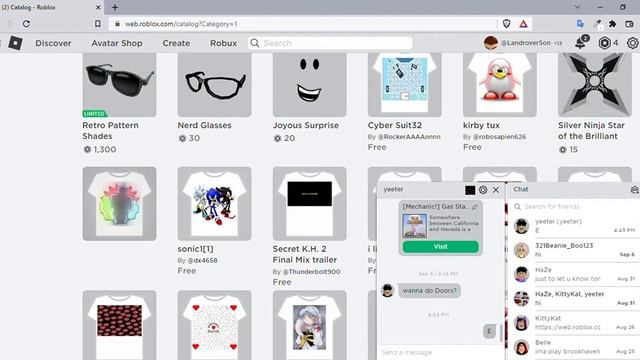The width and height of the screenshot is (640, 360).
Task: Select the Catalog - Roblox browser tab
Action: [x=51, y=7]
